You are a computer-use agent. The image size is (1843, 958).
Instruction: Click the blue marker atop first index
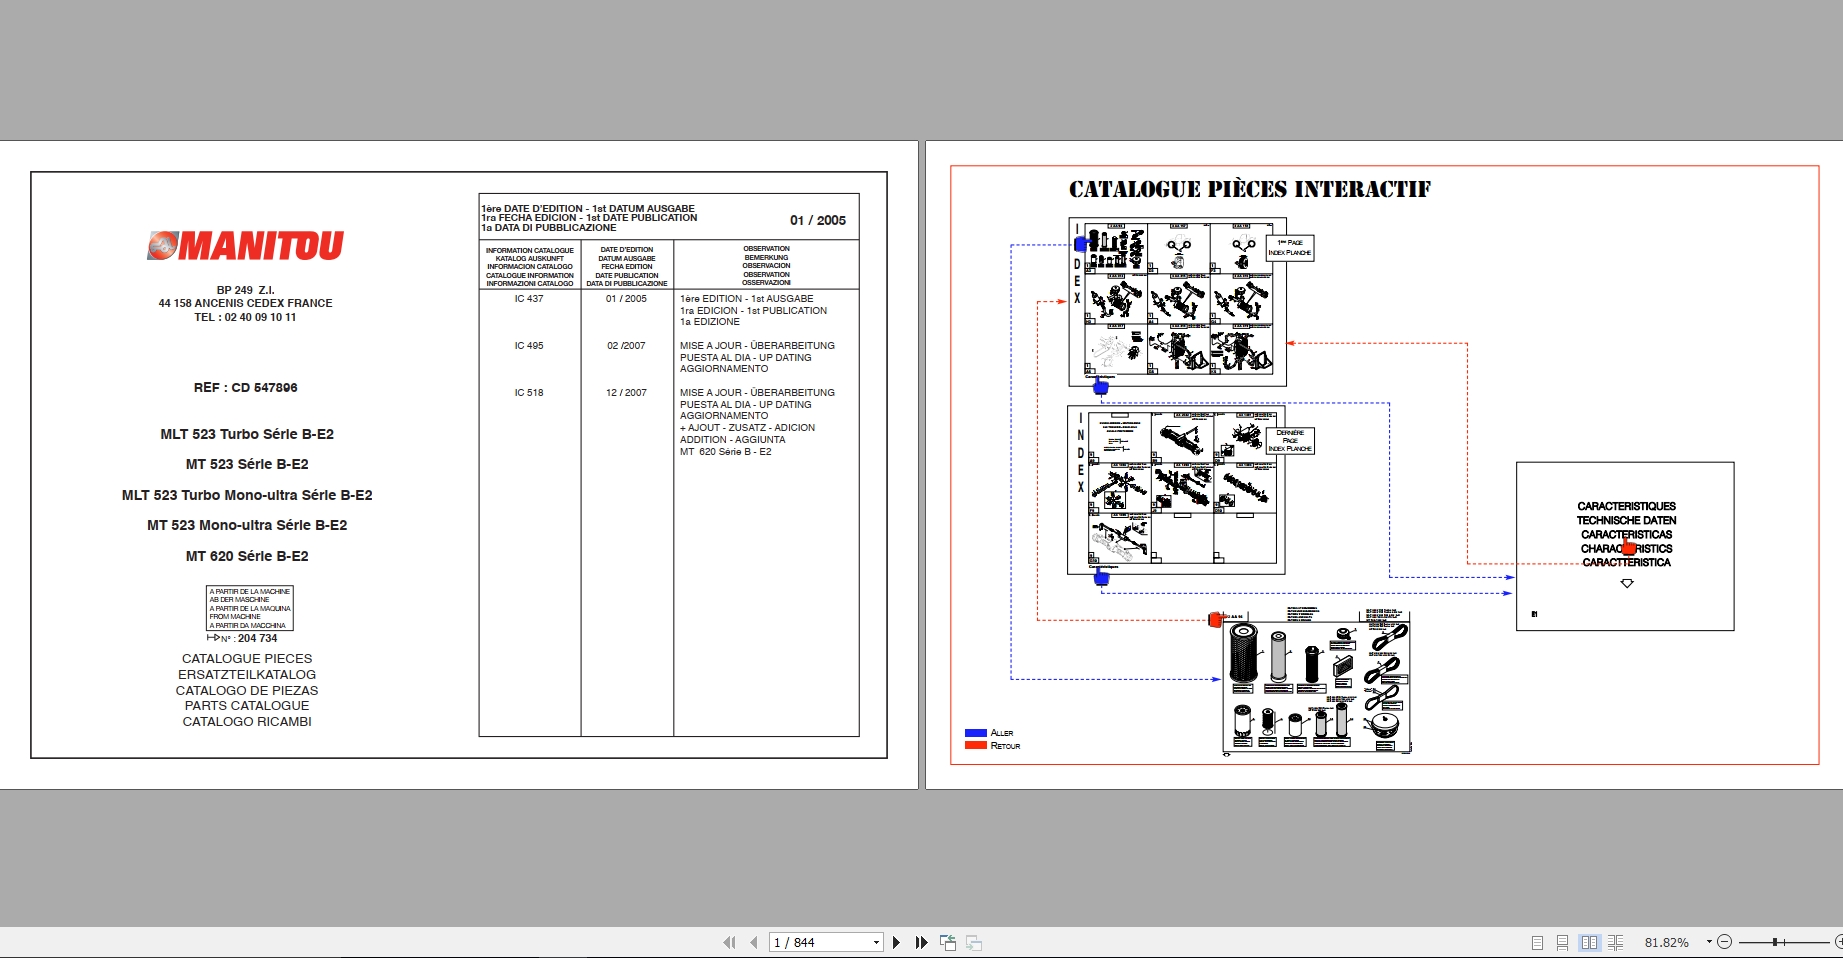click(x=1080, y=244)
